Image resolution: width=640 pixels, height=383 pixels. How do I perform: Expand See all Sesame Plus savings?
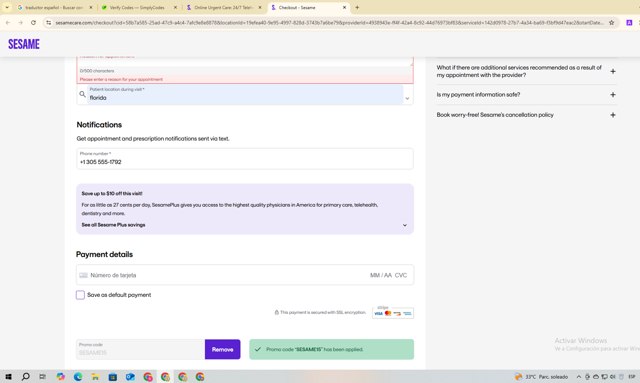[245, 225]
